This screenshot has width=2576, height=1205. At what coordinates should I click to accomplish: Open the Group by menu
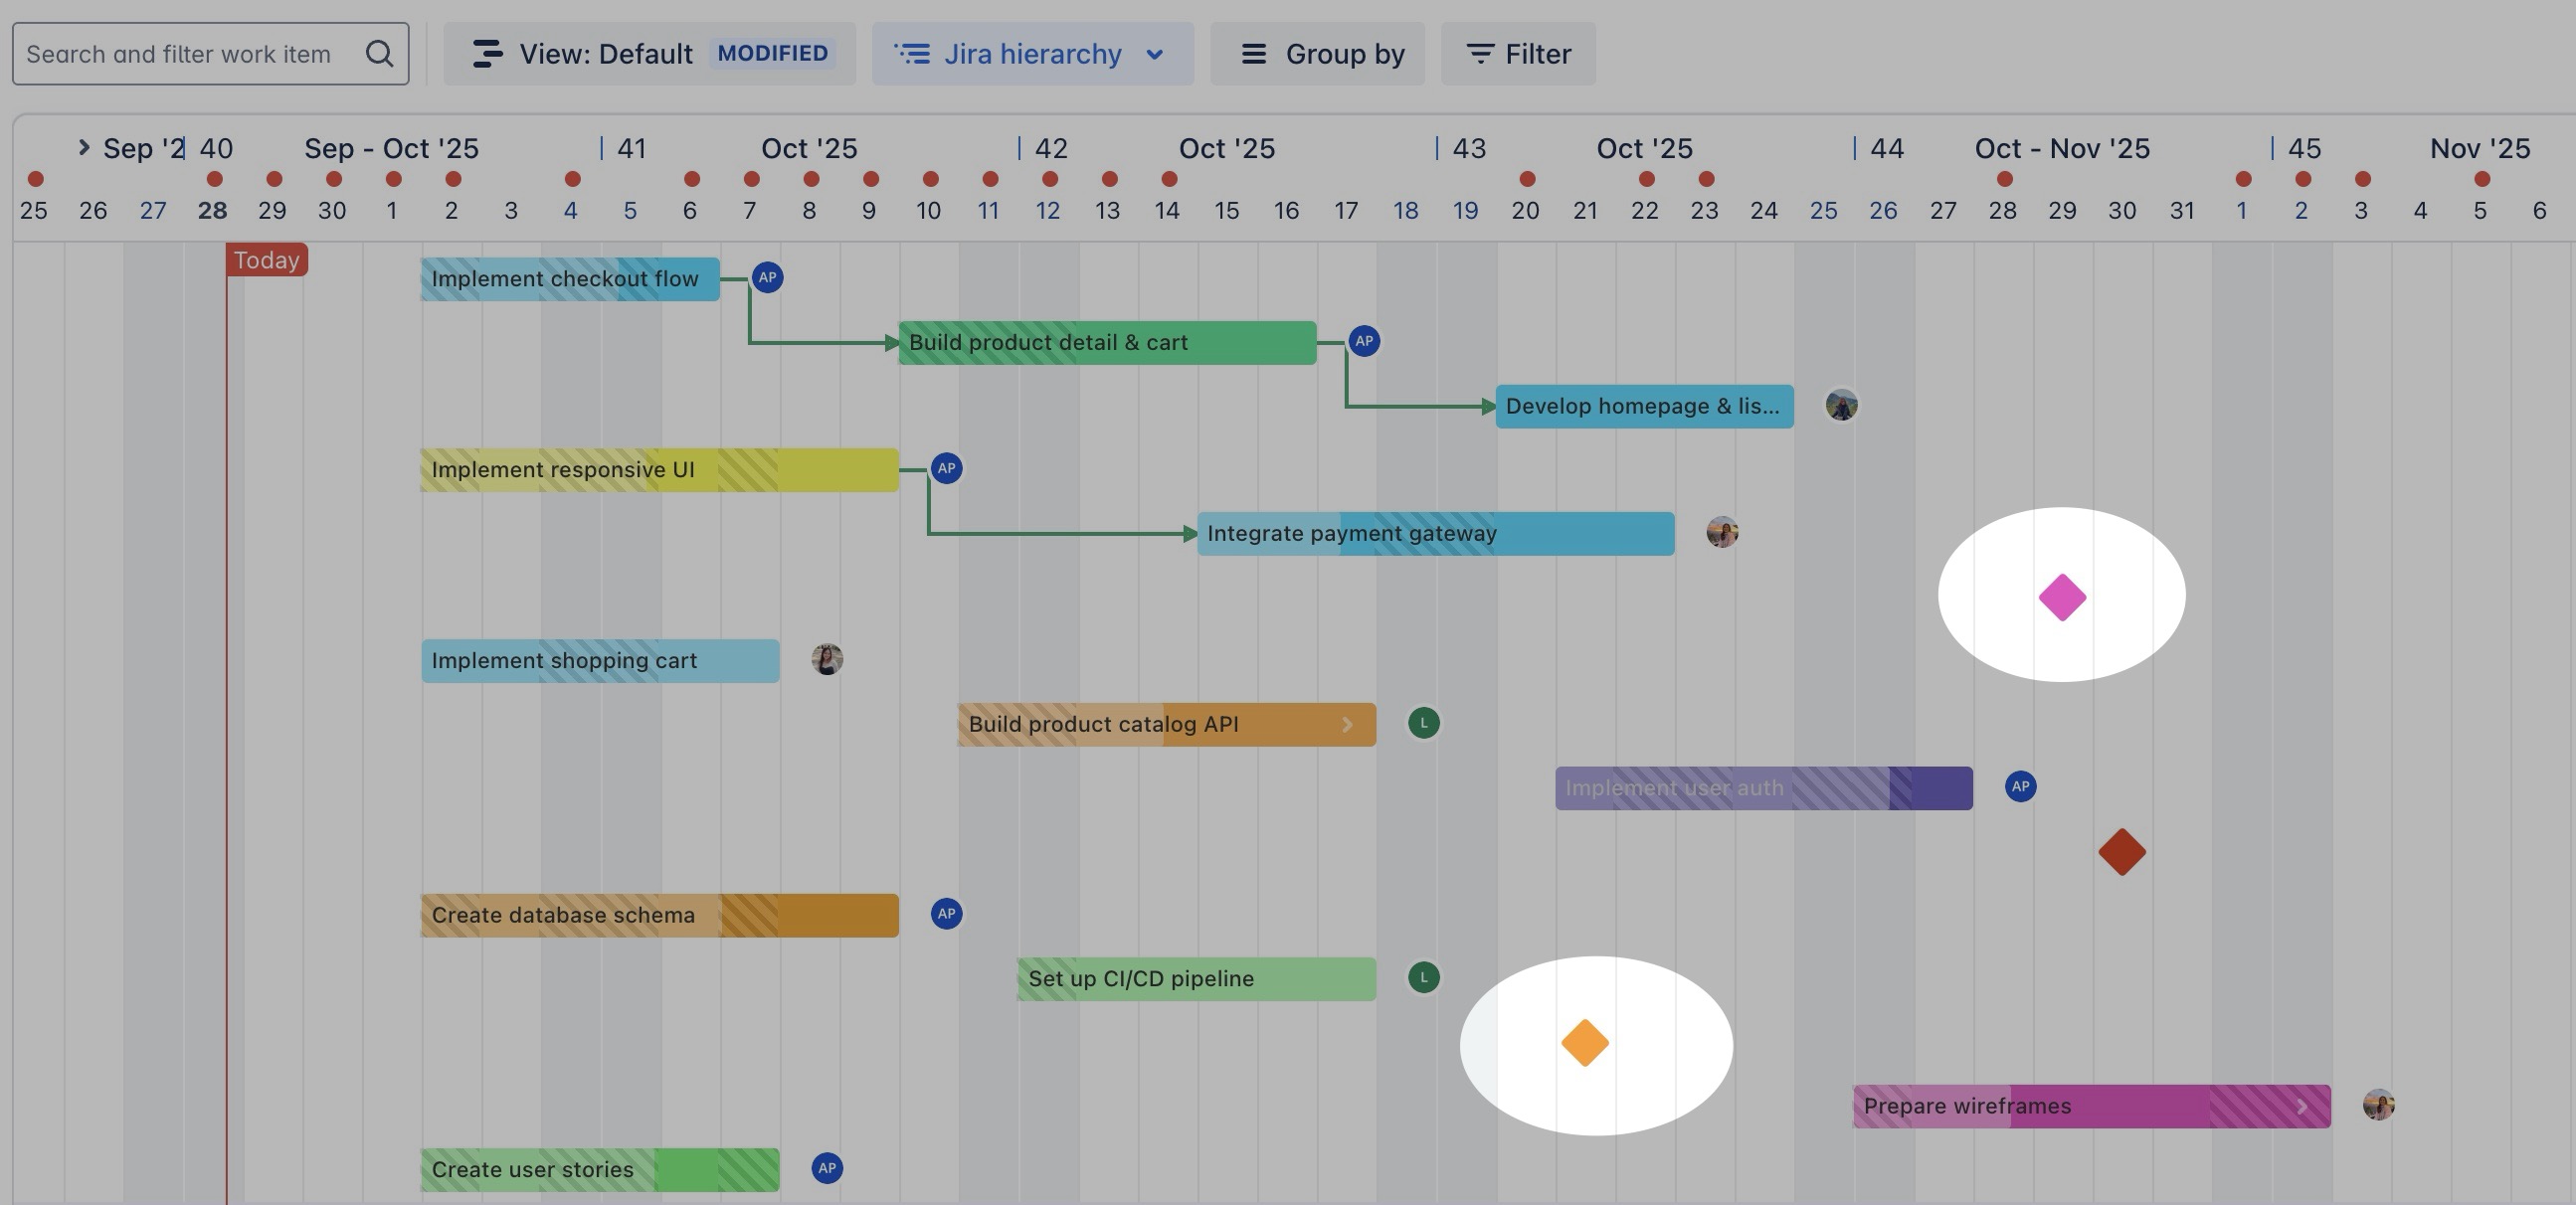[x=1317, y=54]
